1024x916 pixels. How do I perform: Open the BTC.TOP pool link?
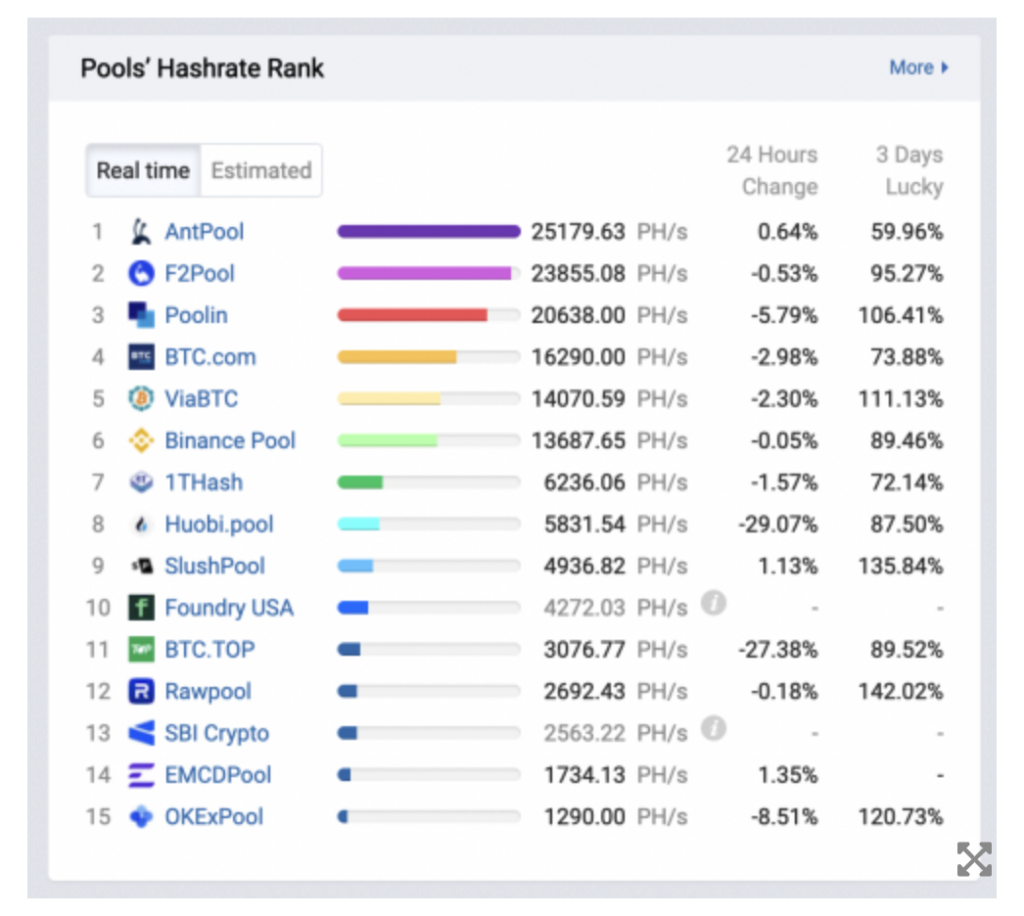[x=210, y=650]
